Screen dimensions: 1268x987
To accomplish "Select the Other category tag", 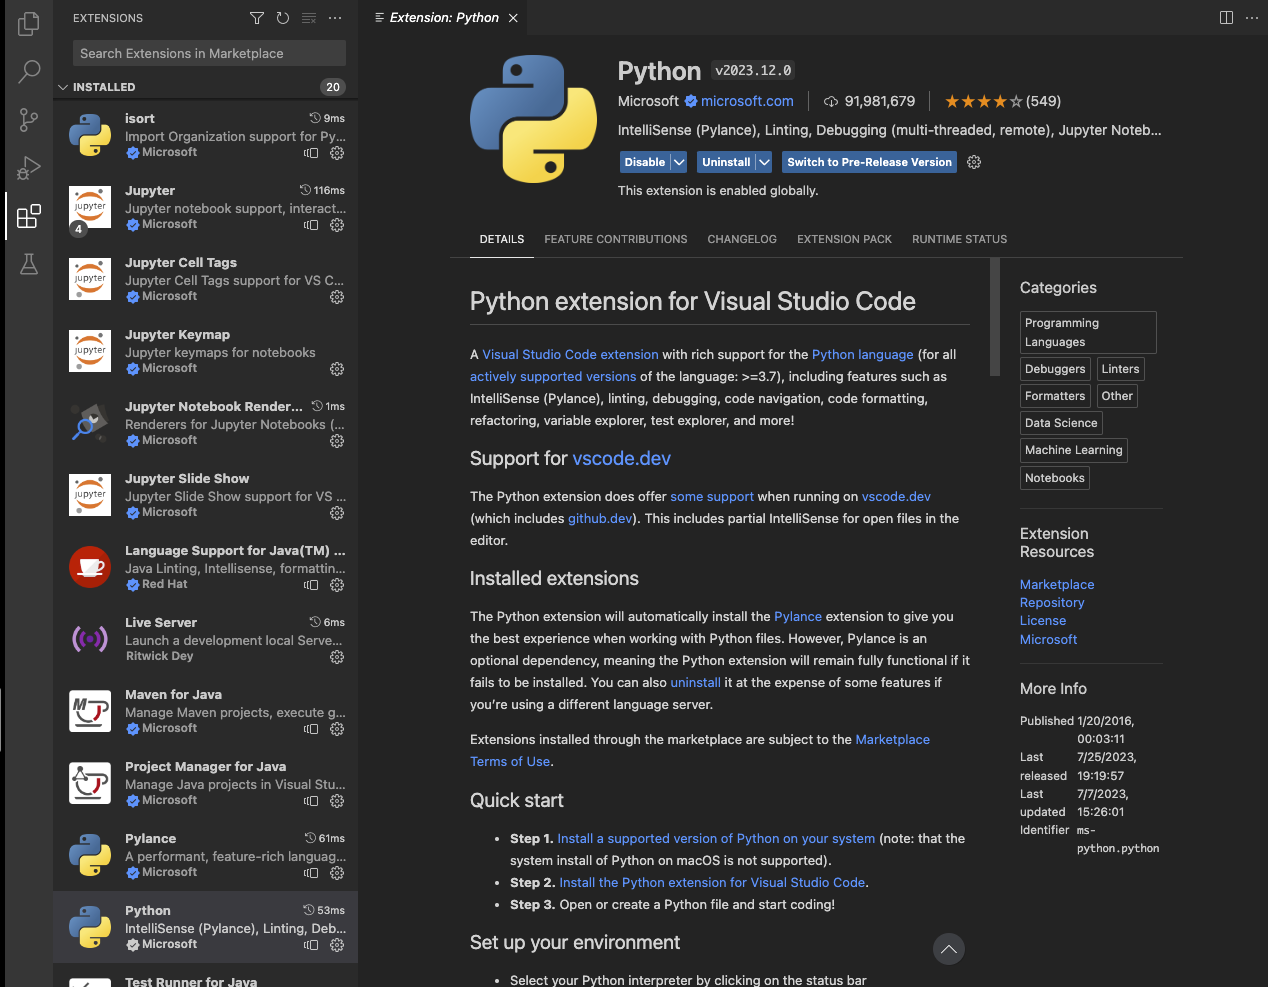I will coord(1117,396).
